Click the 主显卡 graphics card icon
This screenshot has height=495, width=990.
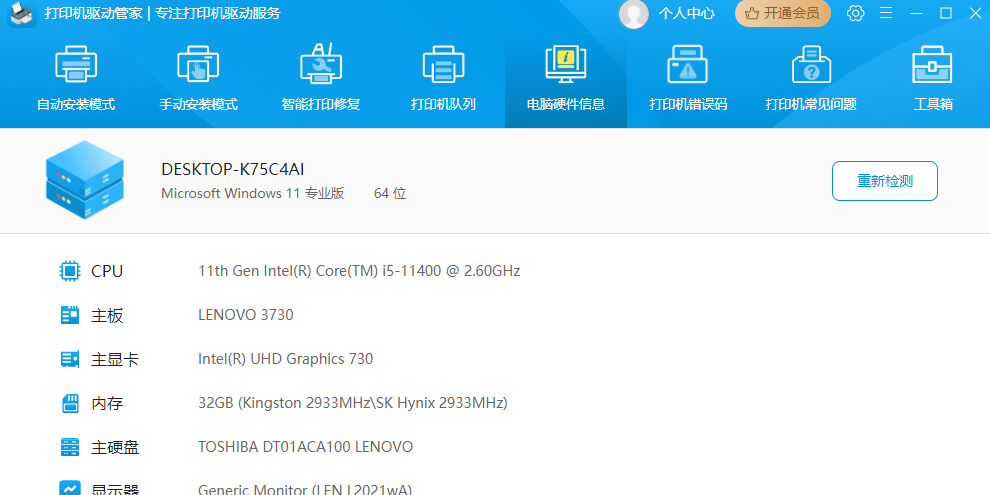click(x=70, y=359)
